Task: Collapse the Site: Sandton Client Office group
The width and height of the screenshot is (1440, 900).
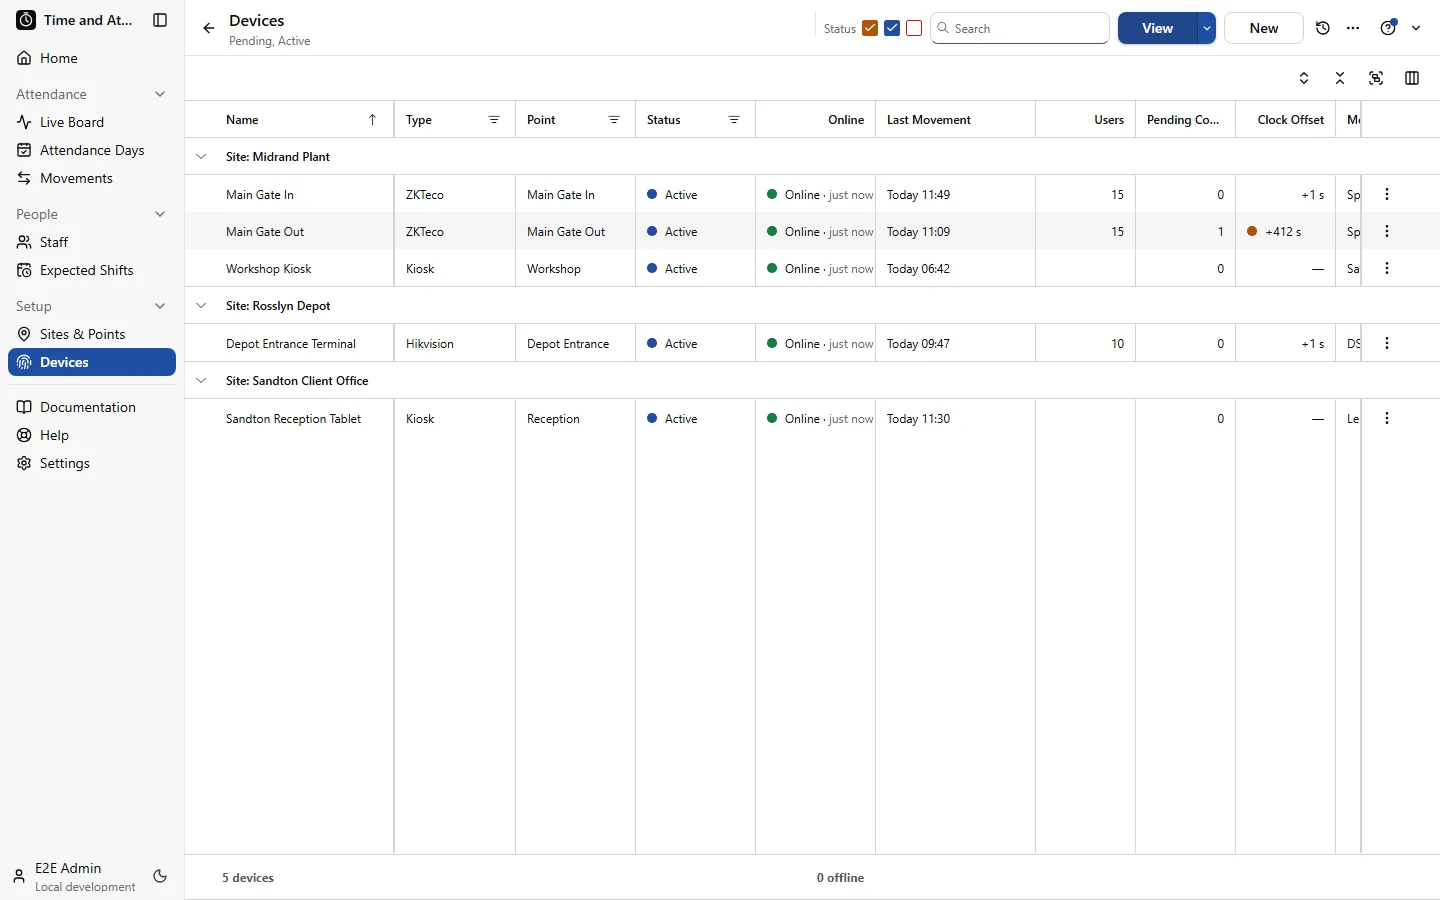Action: 201,381
